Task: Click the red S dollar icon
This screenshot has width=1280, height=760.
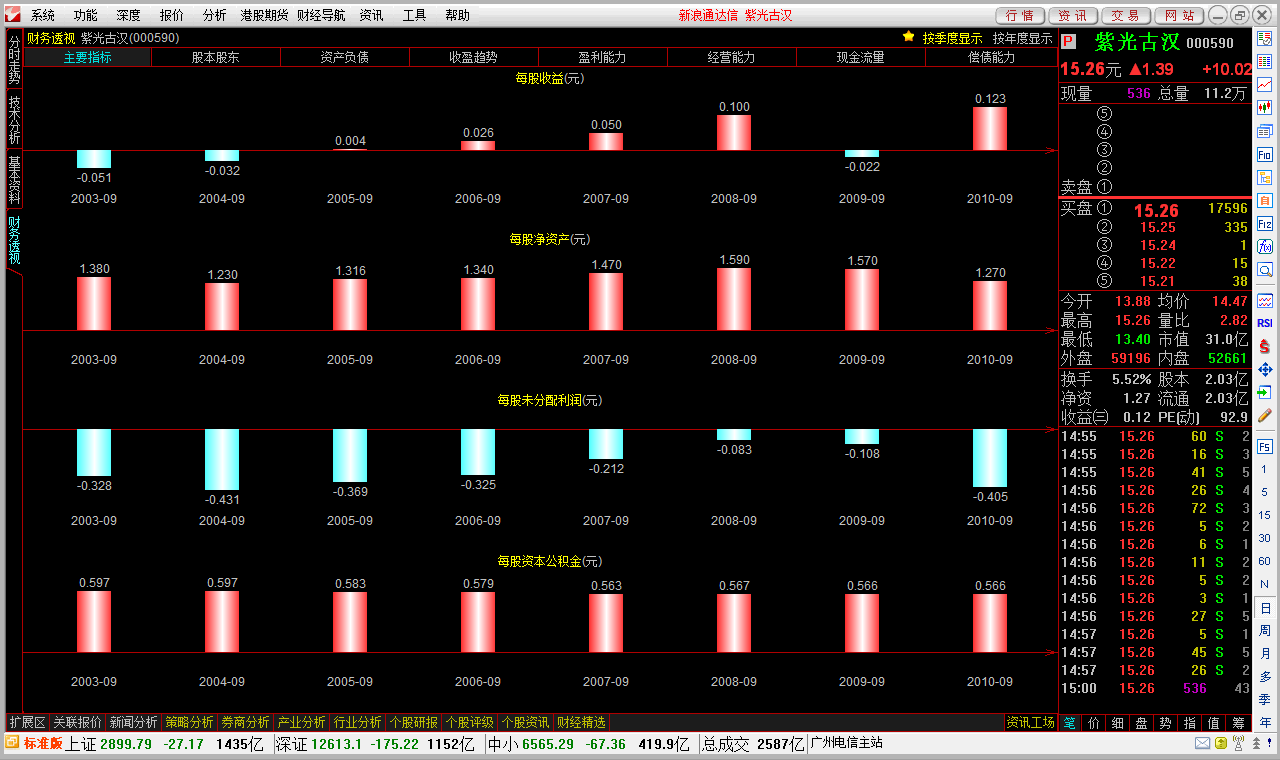Action: [1265, 346]
